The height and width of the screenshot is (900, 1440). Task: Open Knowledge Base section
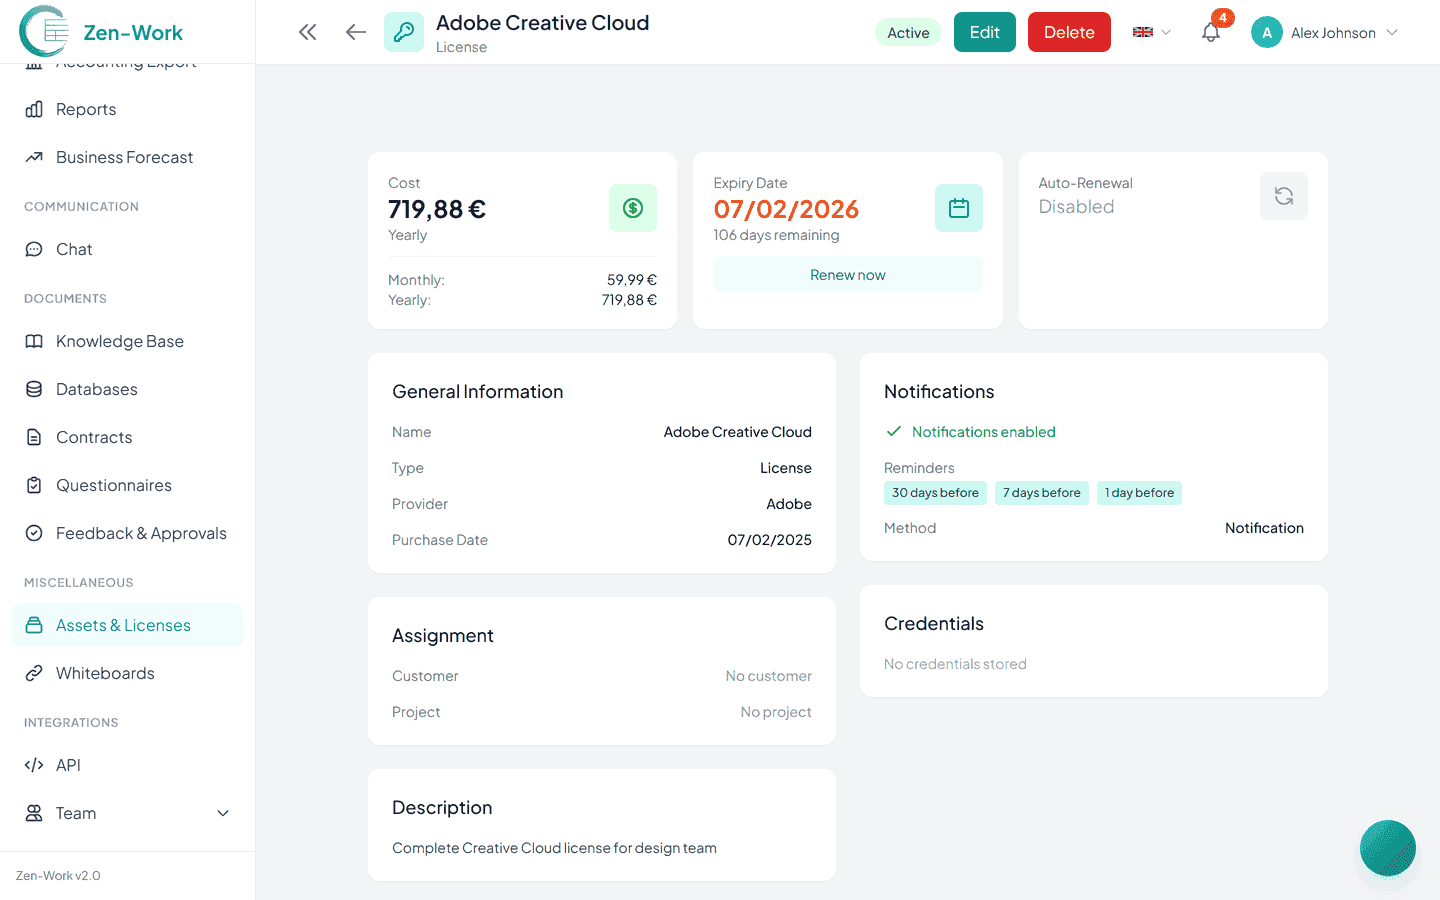[x=127, y=341]
